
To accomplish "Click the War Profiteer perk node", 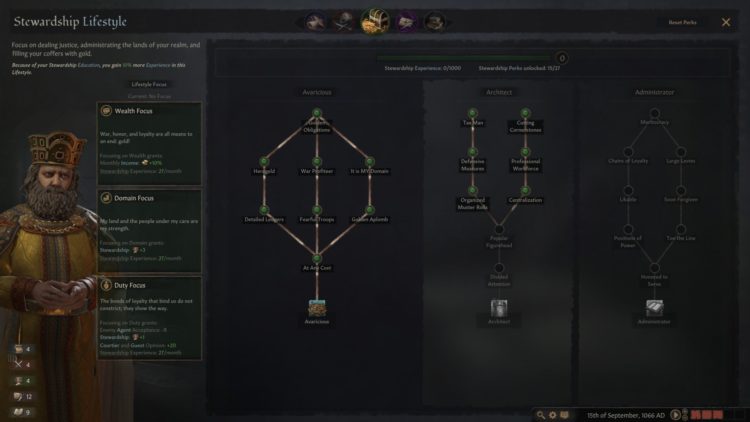I will [x=317, y=162].
